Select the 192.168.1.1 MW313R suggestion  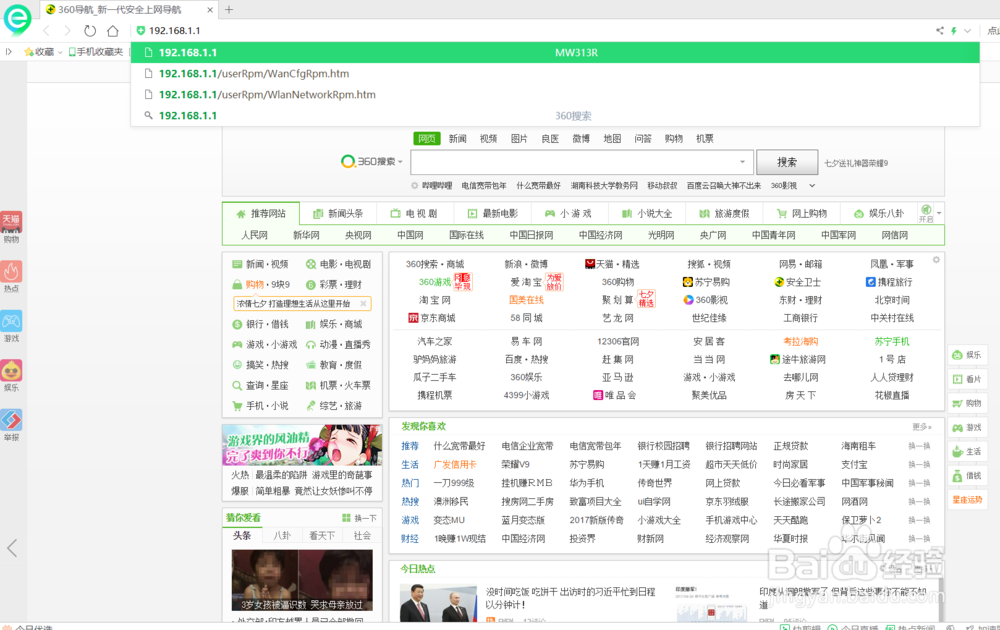point(555,52)
